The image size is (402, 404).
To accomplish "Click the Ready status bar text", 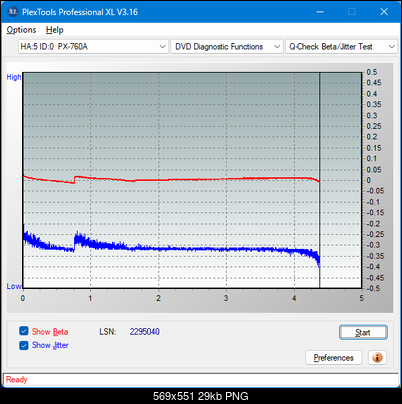I will click(x=16, y=379).
